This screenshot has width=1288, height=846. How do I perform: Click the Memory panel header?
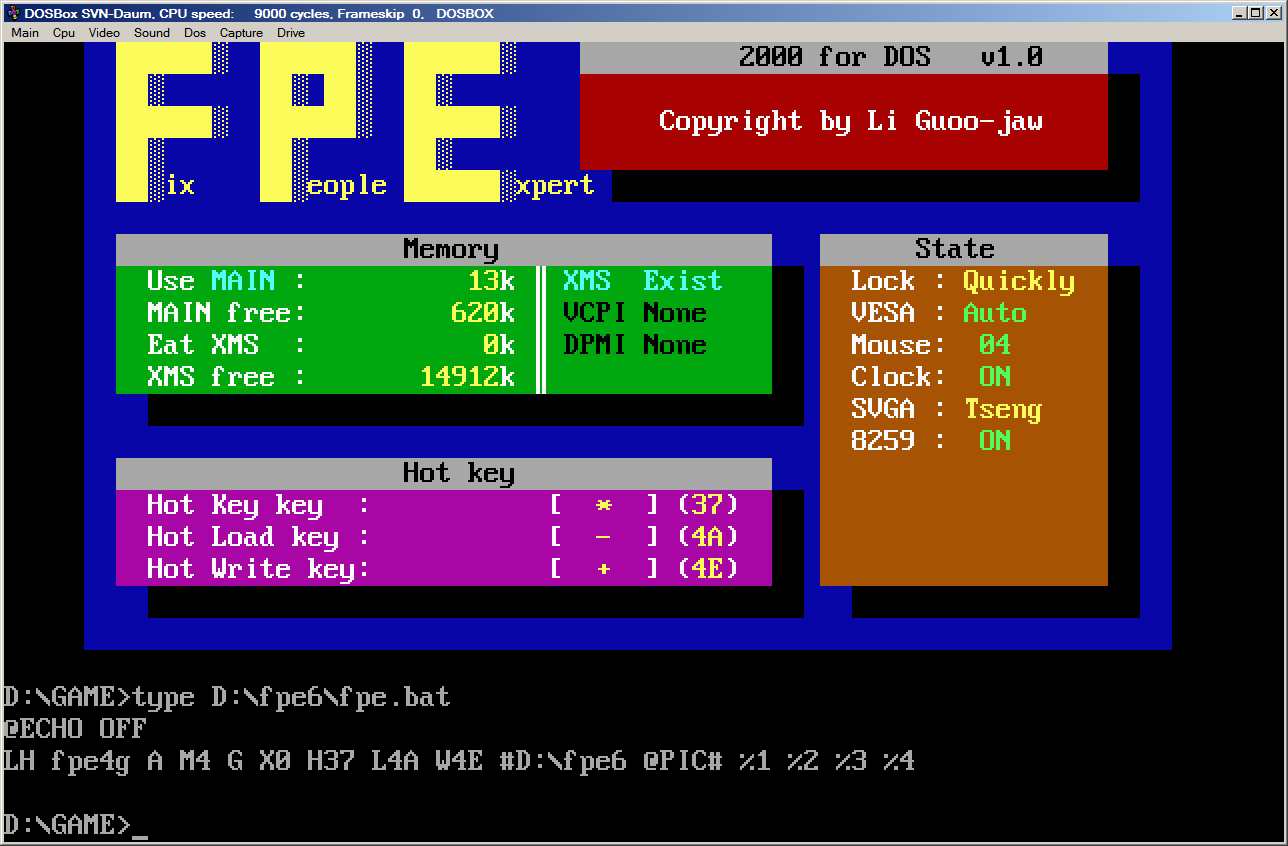click(444, 249)
